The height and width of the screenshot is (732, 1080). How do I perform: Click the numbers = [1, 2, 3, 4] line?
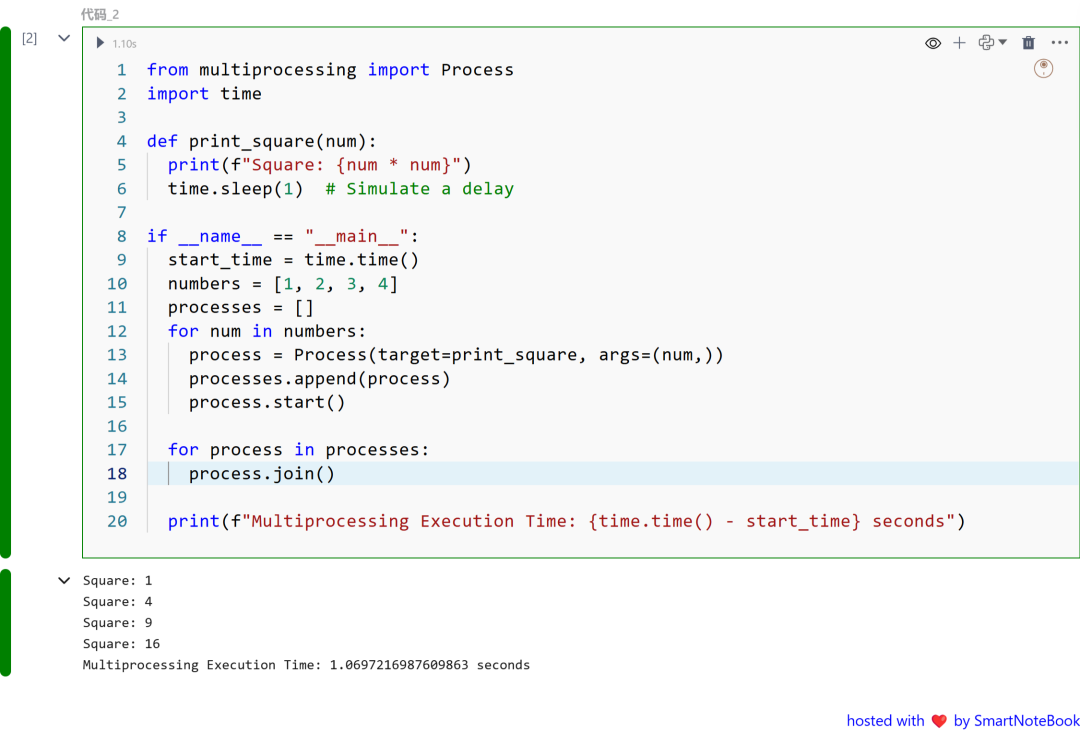(283, 284)
